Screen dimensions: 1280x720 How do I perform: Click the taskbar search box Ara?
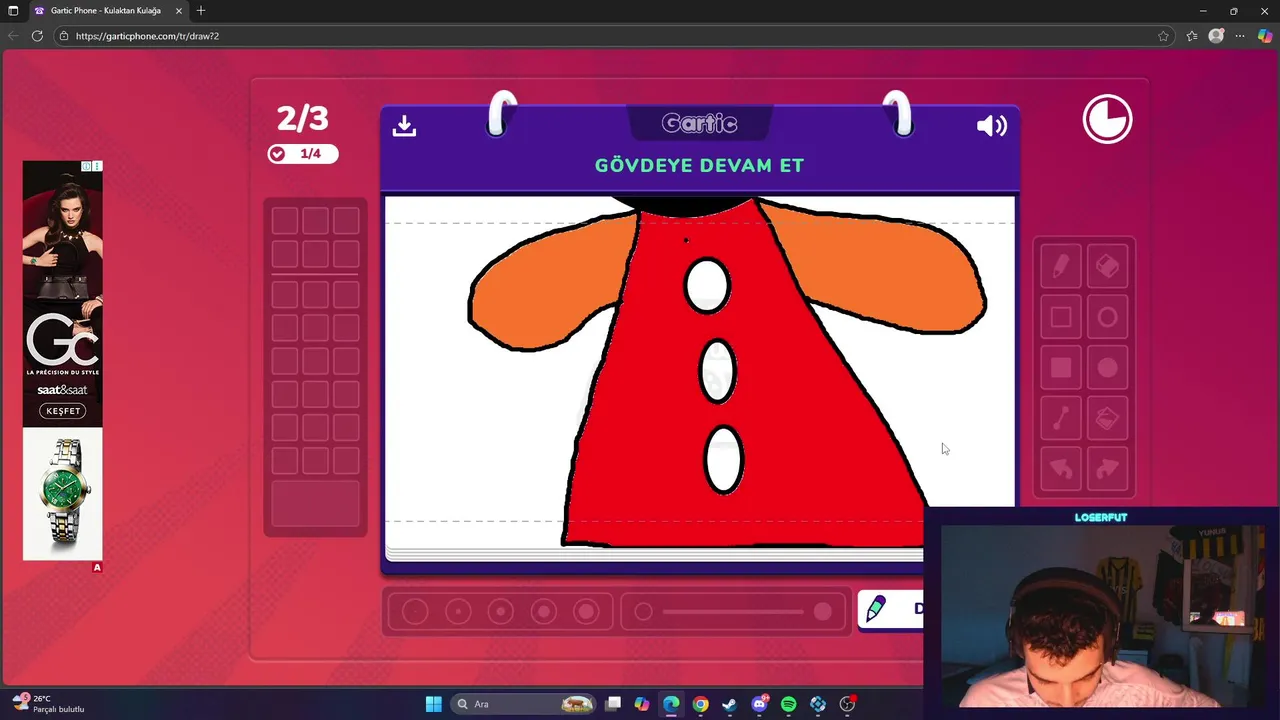point(523,704)
